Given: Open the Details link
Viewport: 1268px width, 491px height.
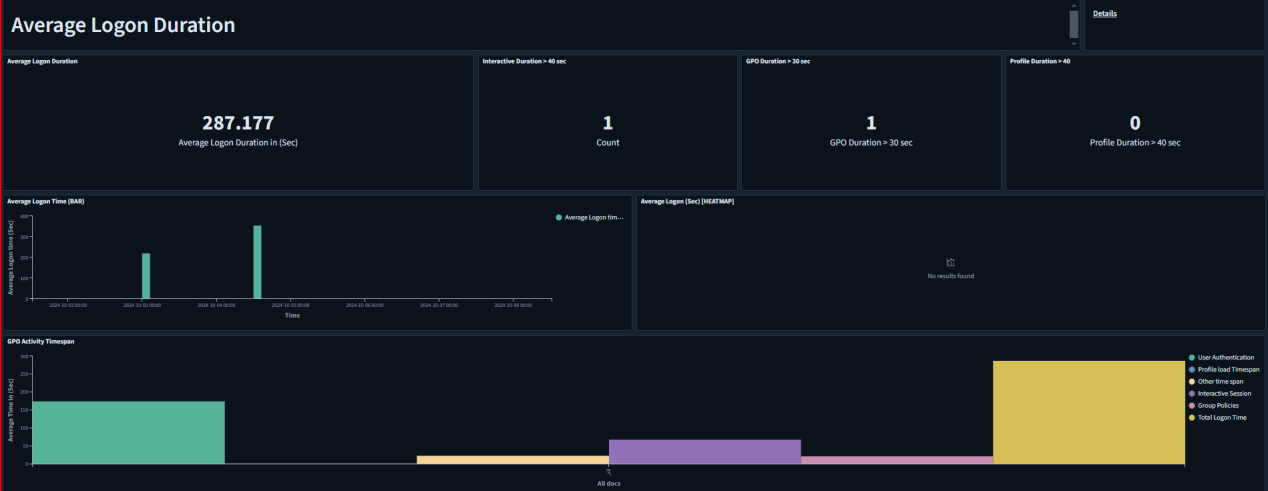Looking at the screenshot, I should (x=1104, y=14).
